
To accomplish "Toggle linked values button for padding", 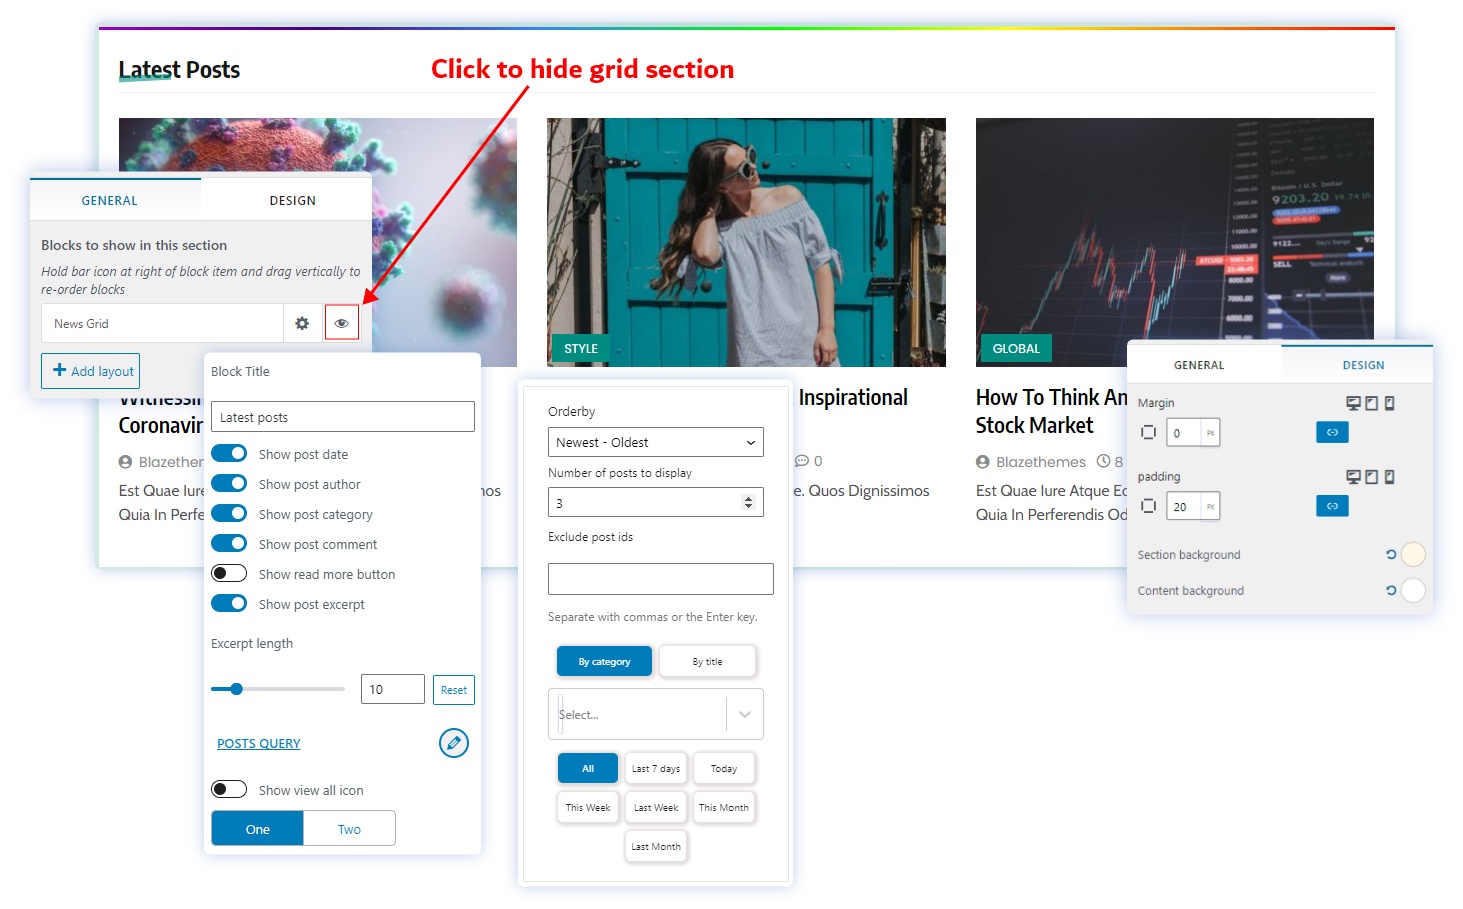I will [x=1332, y=506].
